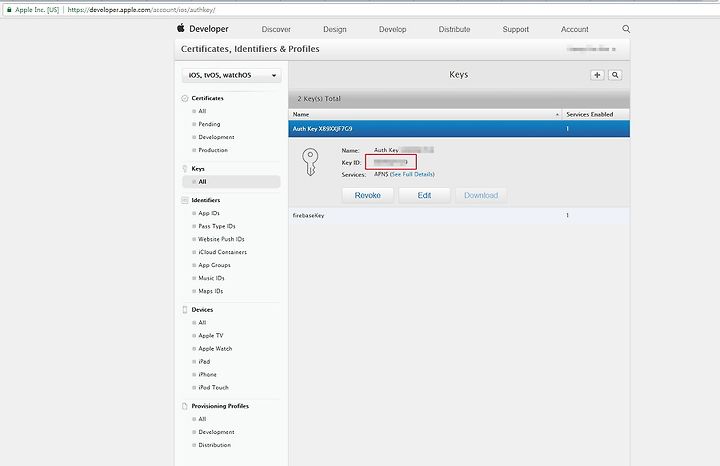Open the Account menu
720x466 pixels.
tap(574, 29)
